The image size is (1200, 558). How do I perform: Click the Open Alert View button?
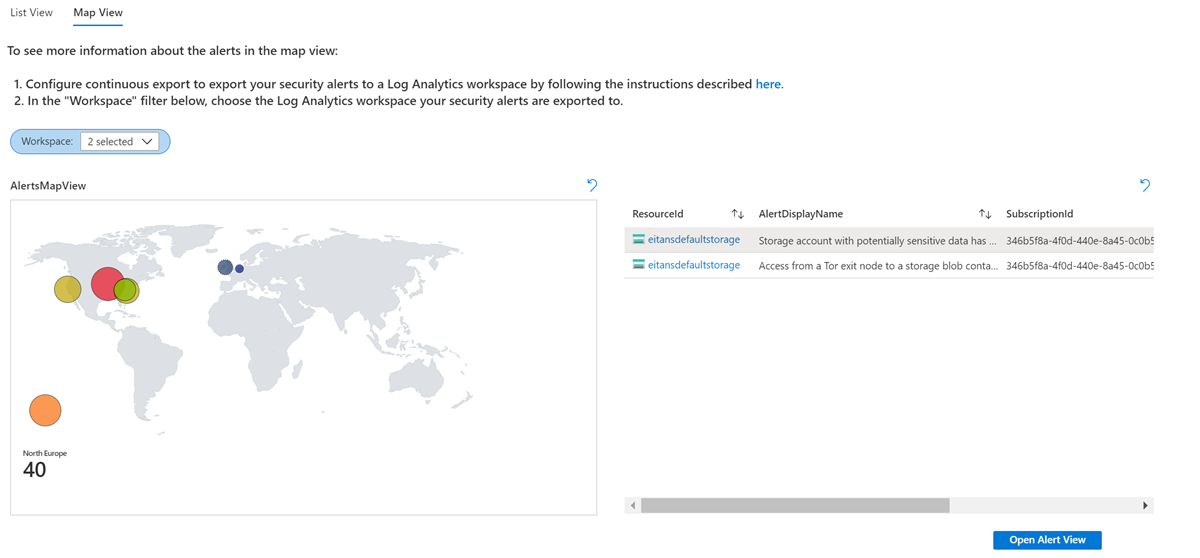[x=1047, y=540]
